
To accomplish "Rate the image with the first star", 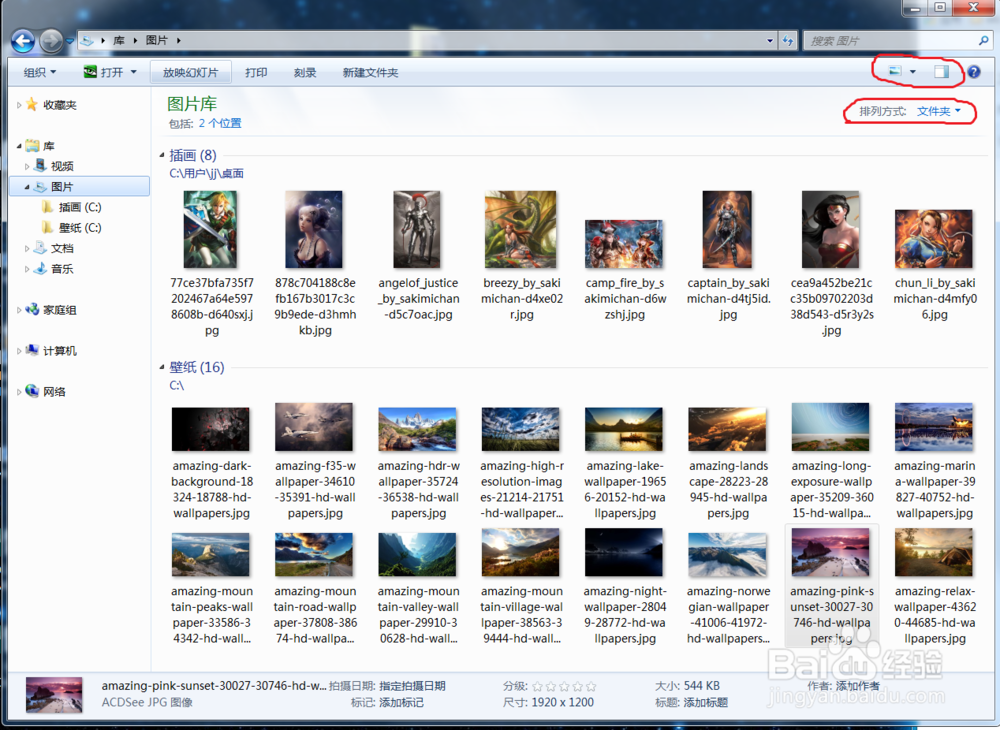I will click(538, 687).
